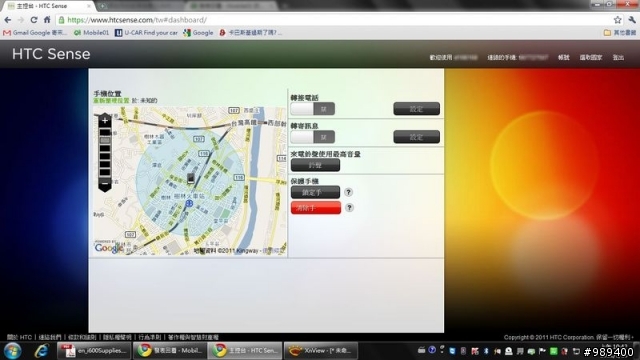Open Chrome wrench settings menu
The height and width of the screenshot is (360, 640).
(x=632, y=20)
